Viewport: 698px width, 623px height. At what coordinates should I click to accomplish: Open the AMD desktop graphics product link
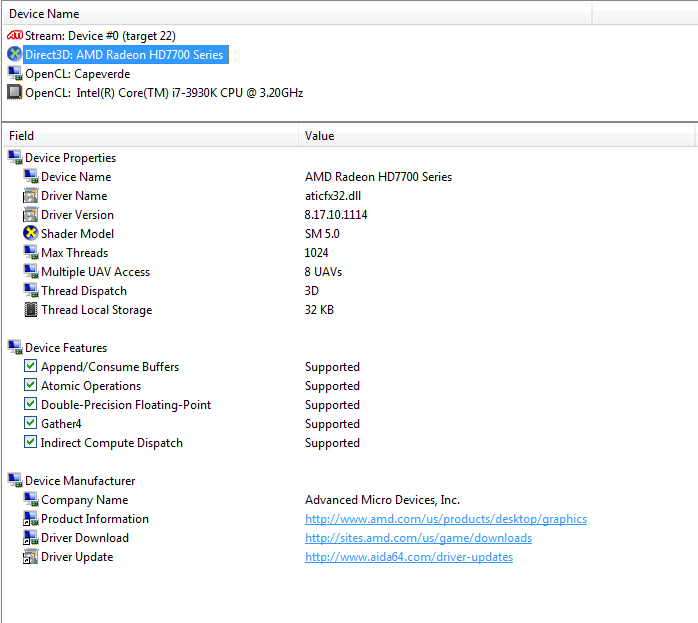pos(446,519)
